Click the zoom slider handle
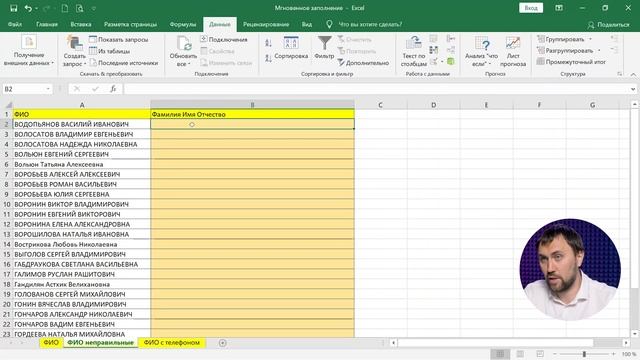The height and width of the screenshot is (360, 640). pyautogui.click(x=584, y=354)
